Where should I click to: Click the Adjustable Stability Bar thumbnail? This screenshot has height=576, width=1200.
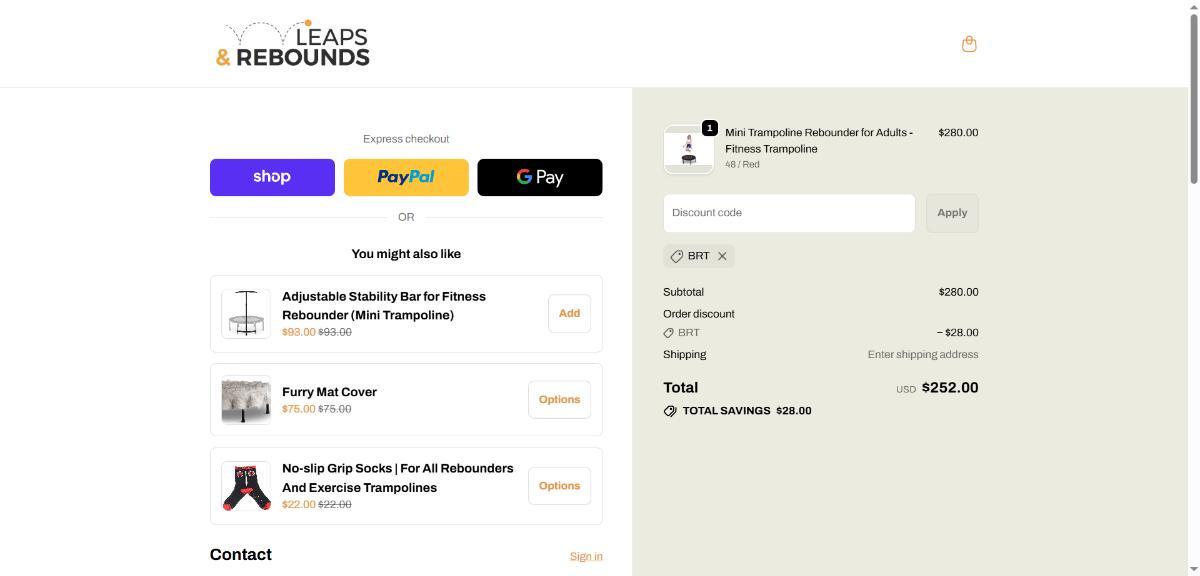coord(246,314)
